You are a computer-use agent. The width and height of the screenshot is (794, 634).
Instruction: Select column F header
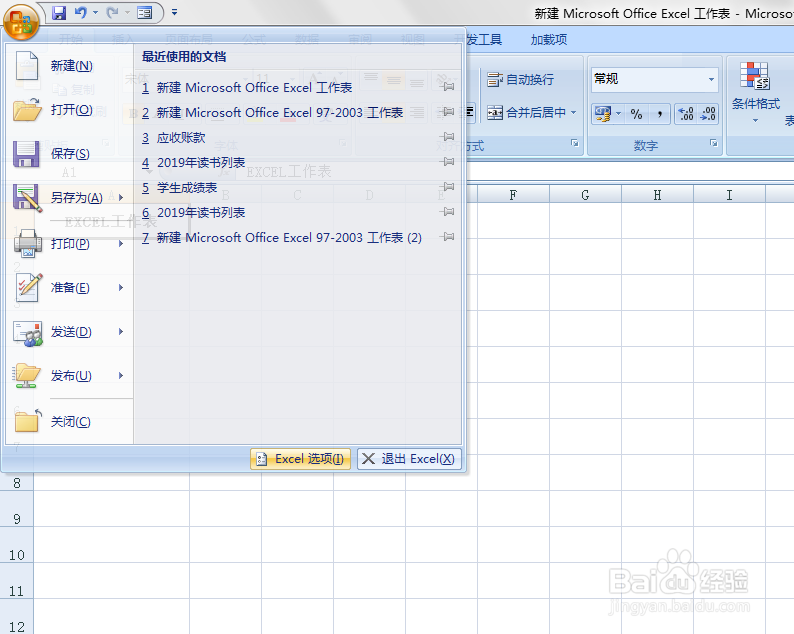(x=513, y=195)
